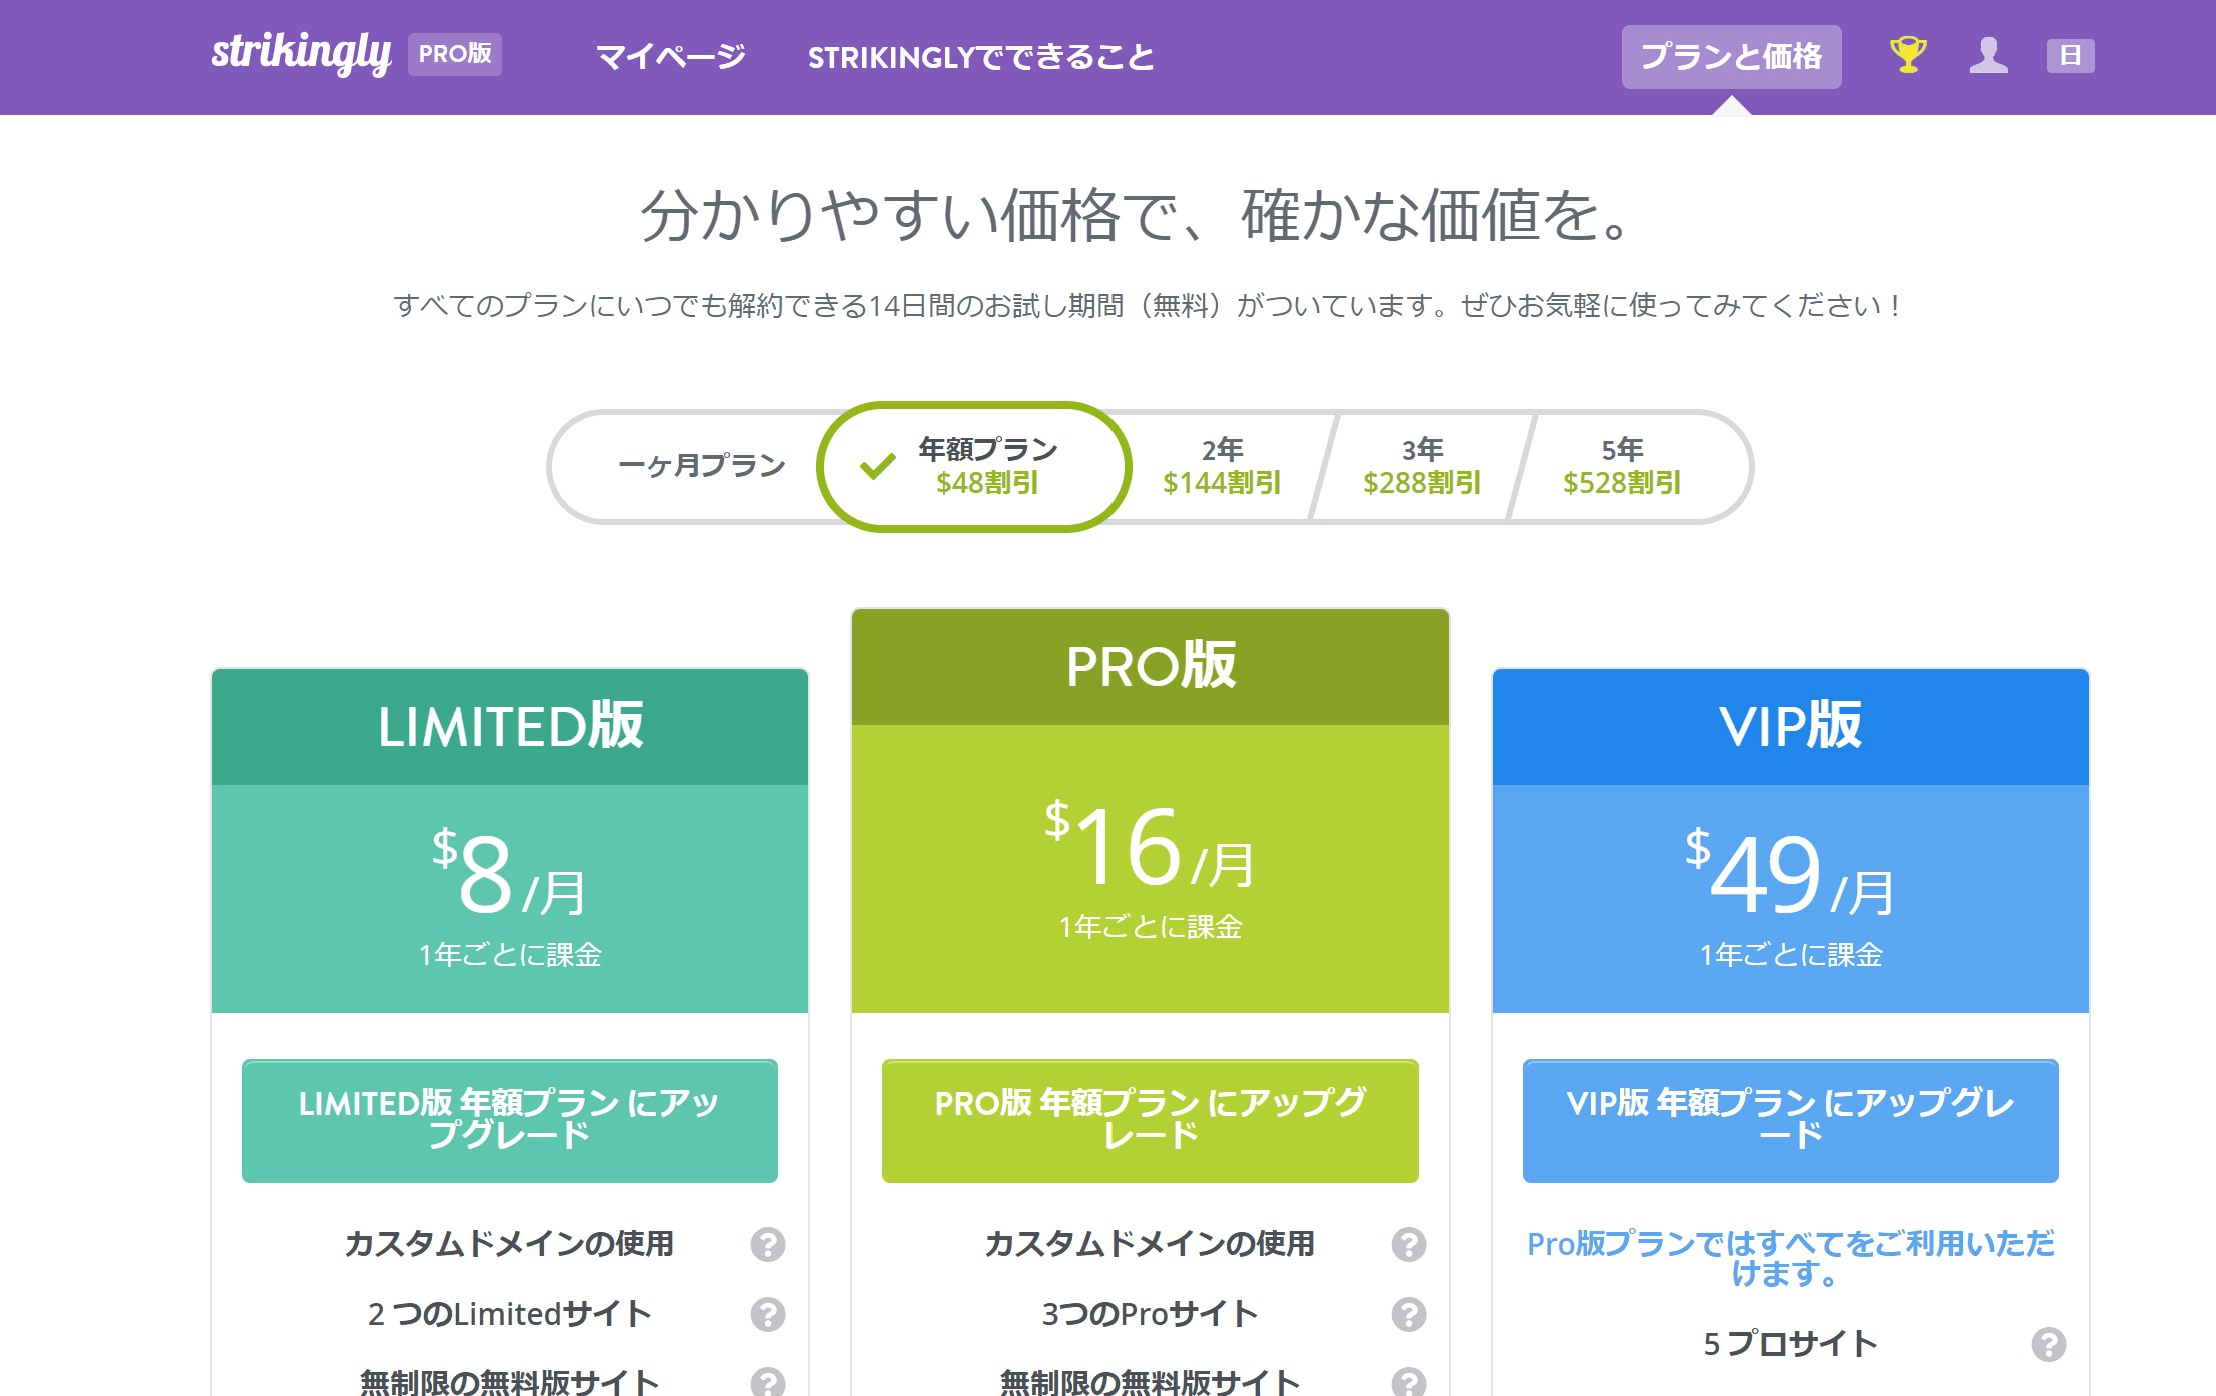The width and height of the screenshot is (2216, 1396).
Task: Click the trophy achievements icon in header
Action: click(x=1908, y=57)
